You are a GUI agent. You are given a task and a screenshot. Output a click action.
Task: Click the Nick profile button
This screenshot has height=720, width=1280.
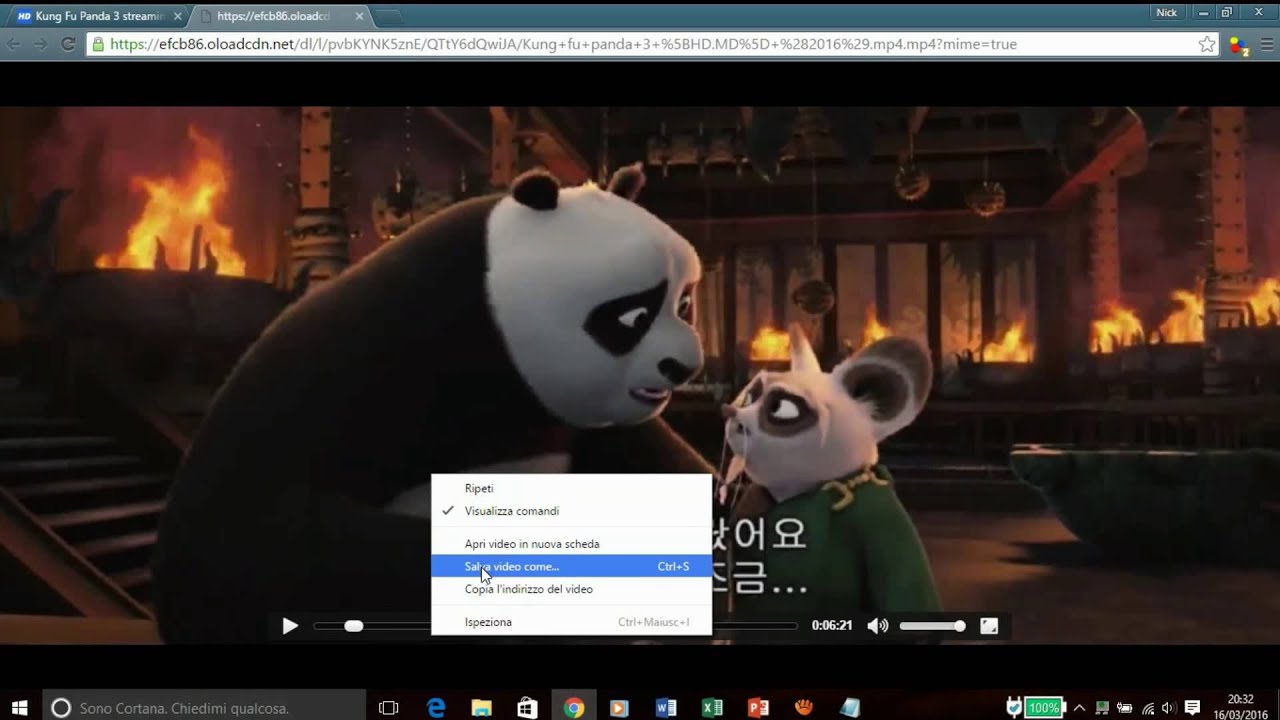tap(1166, 12)
